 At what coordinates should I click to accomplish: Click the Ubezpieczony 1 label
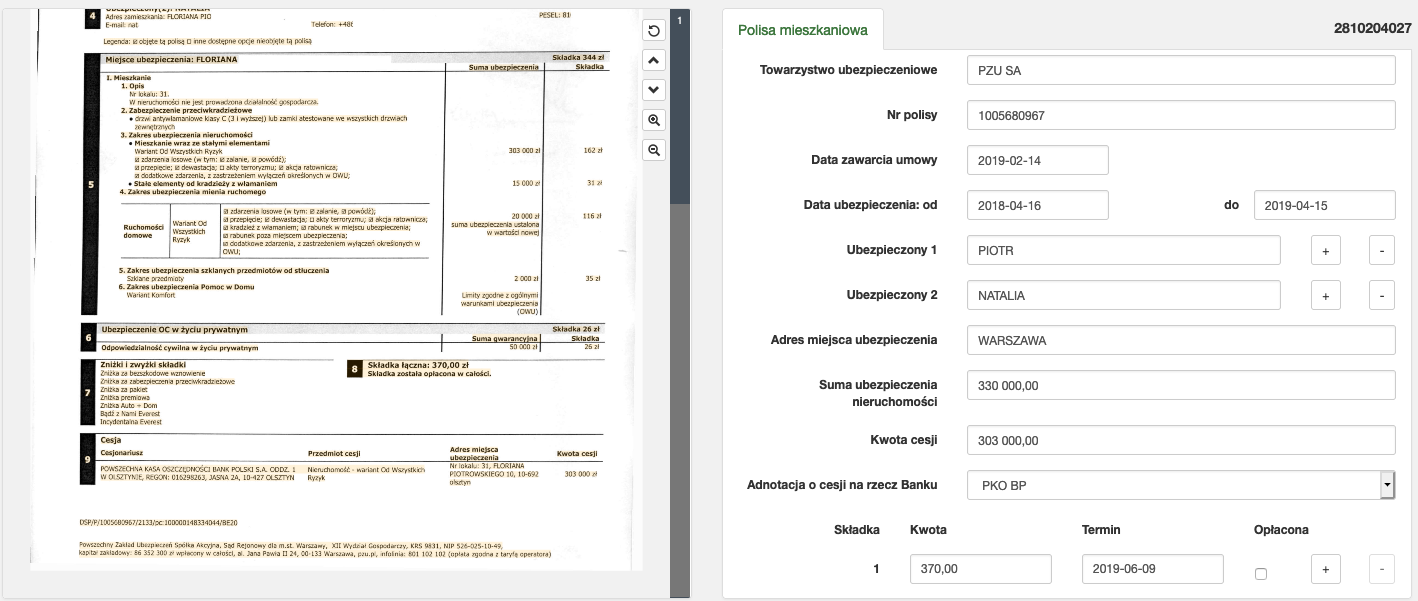pos(891,250)
